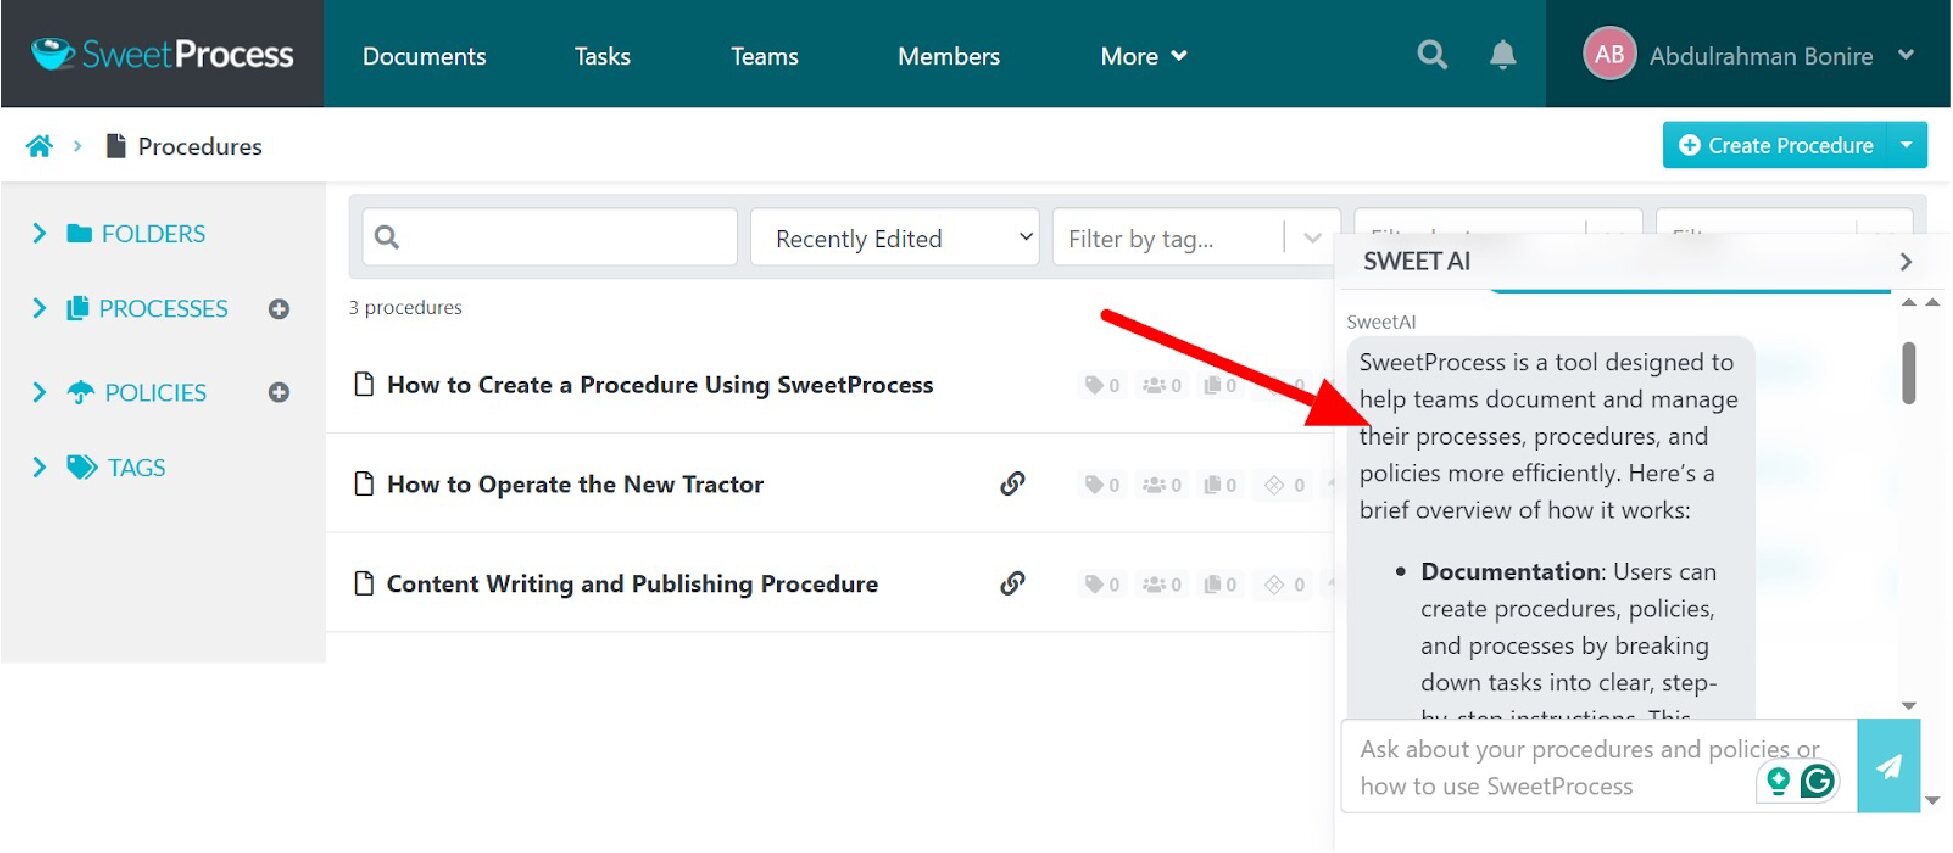1953x853 pixels.
Task: Collapse the Sweet AI panel chevron
Action: click(x=1906, y=261)
